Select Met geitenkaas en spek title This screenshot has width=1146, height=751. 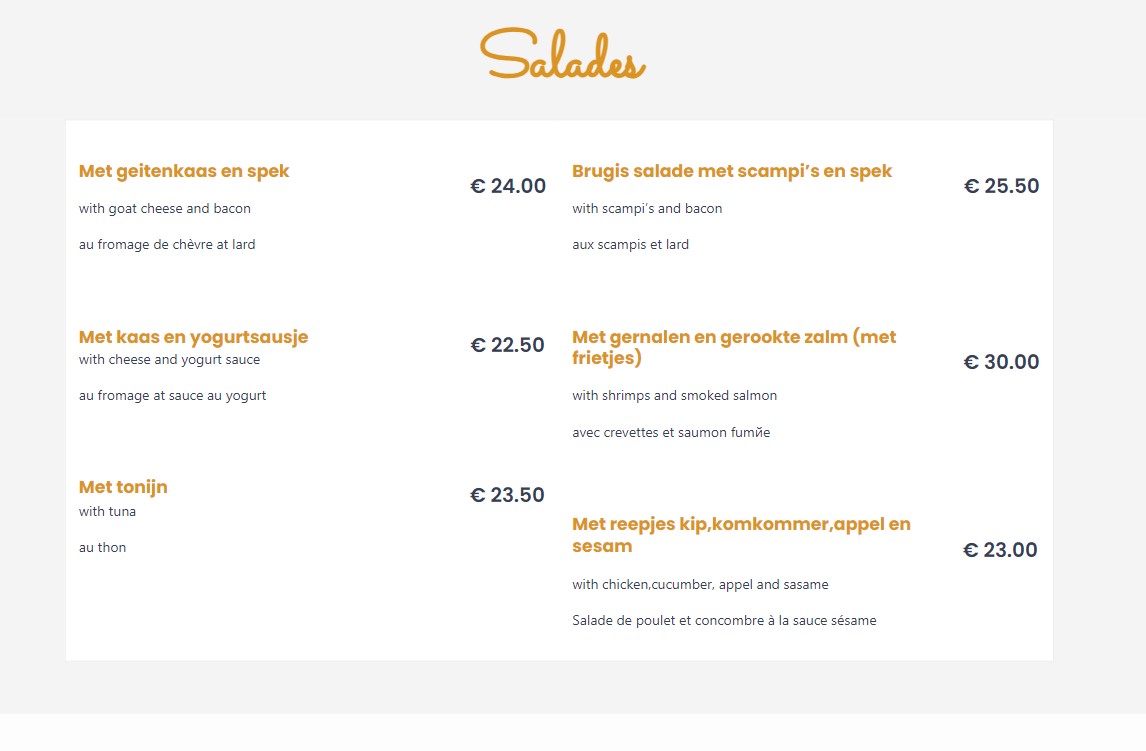[x=184, y=171]
